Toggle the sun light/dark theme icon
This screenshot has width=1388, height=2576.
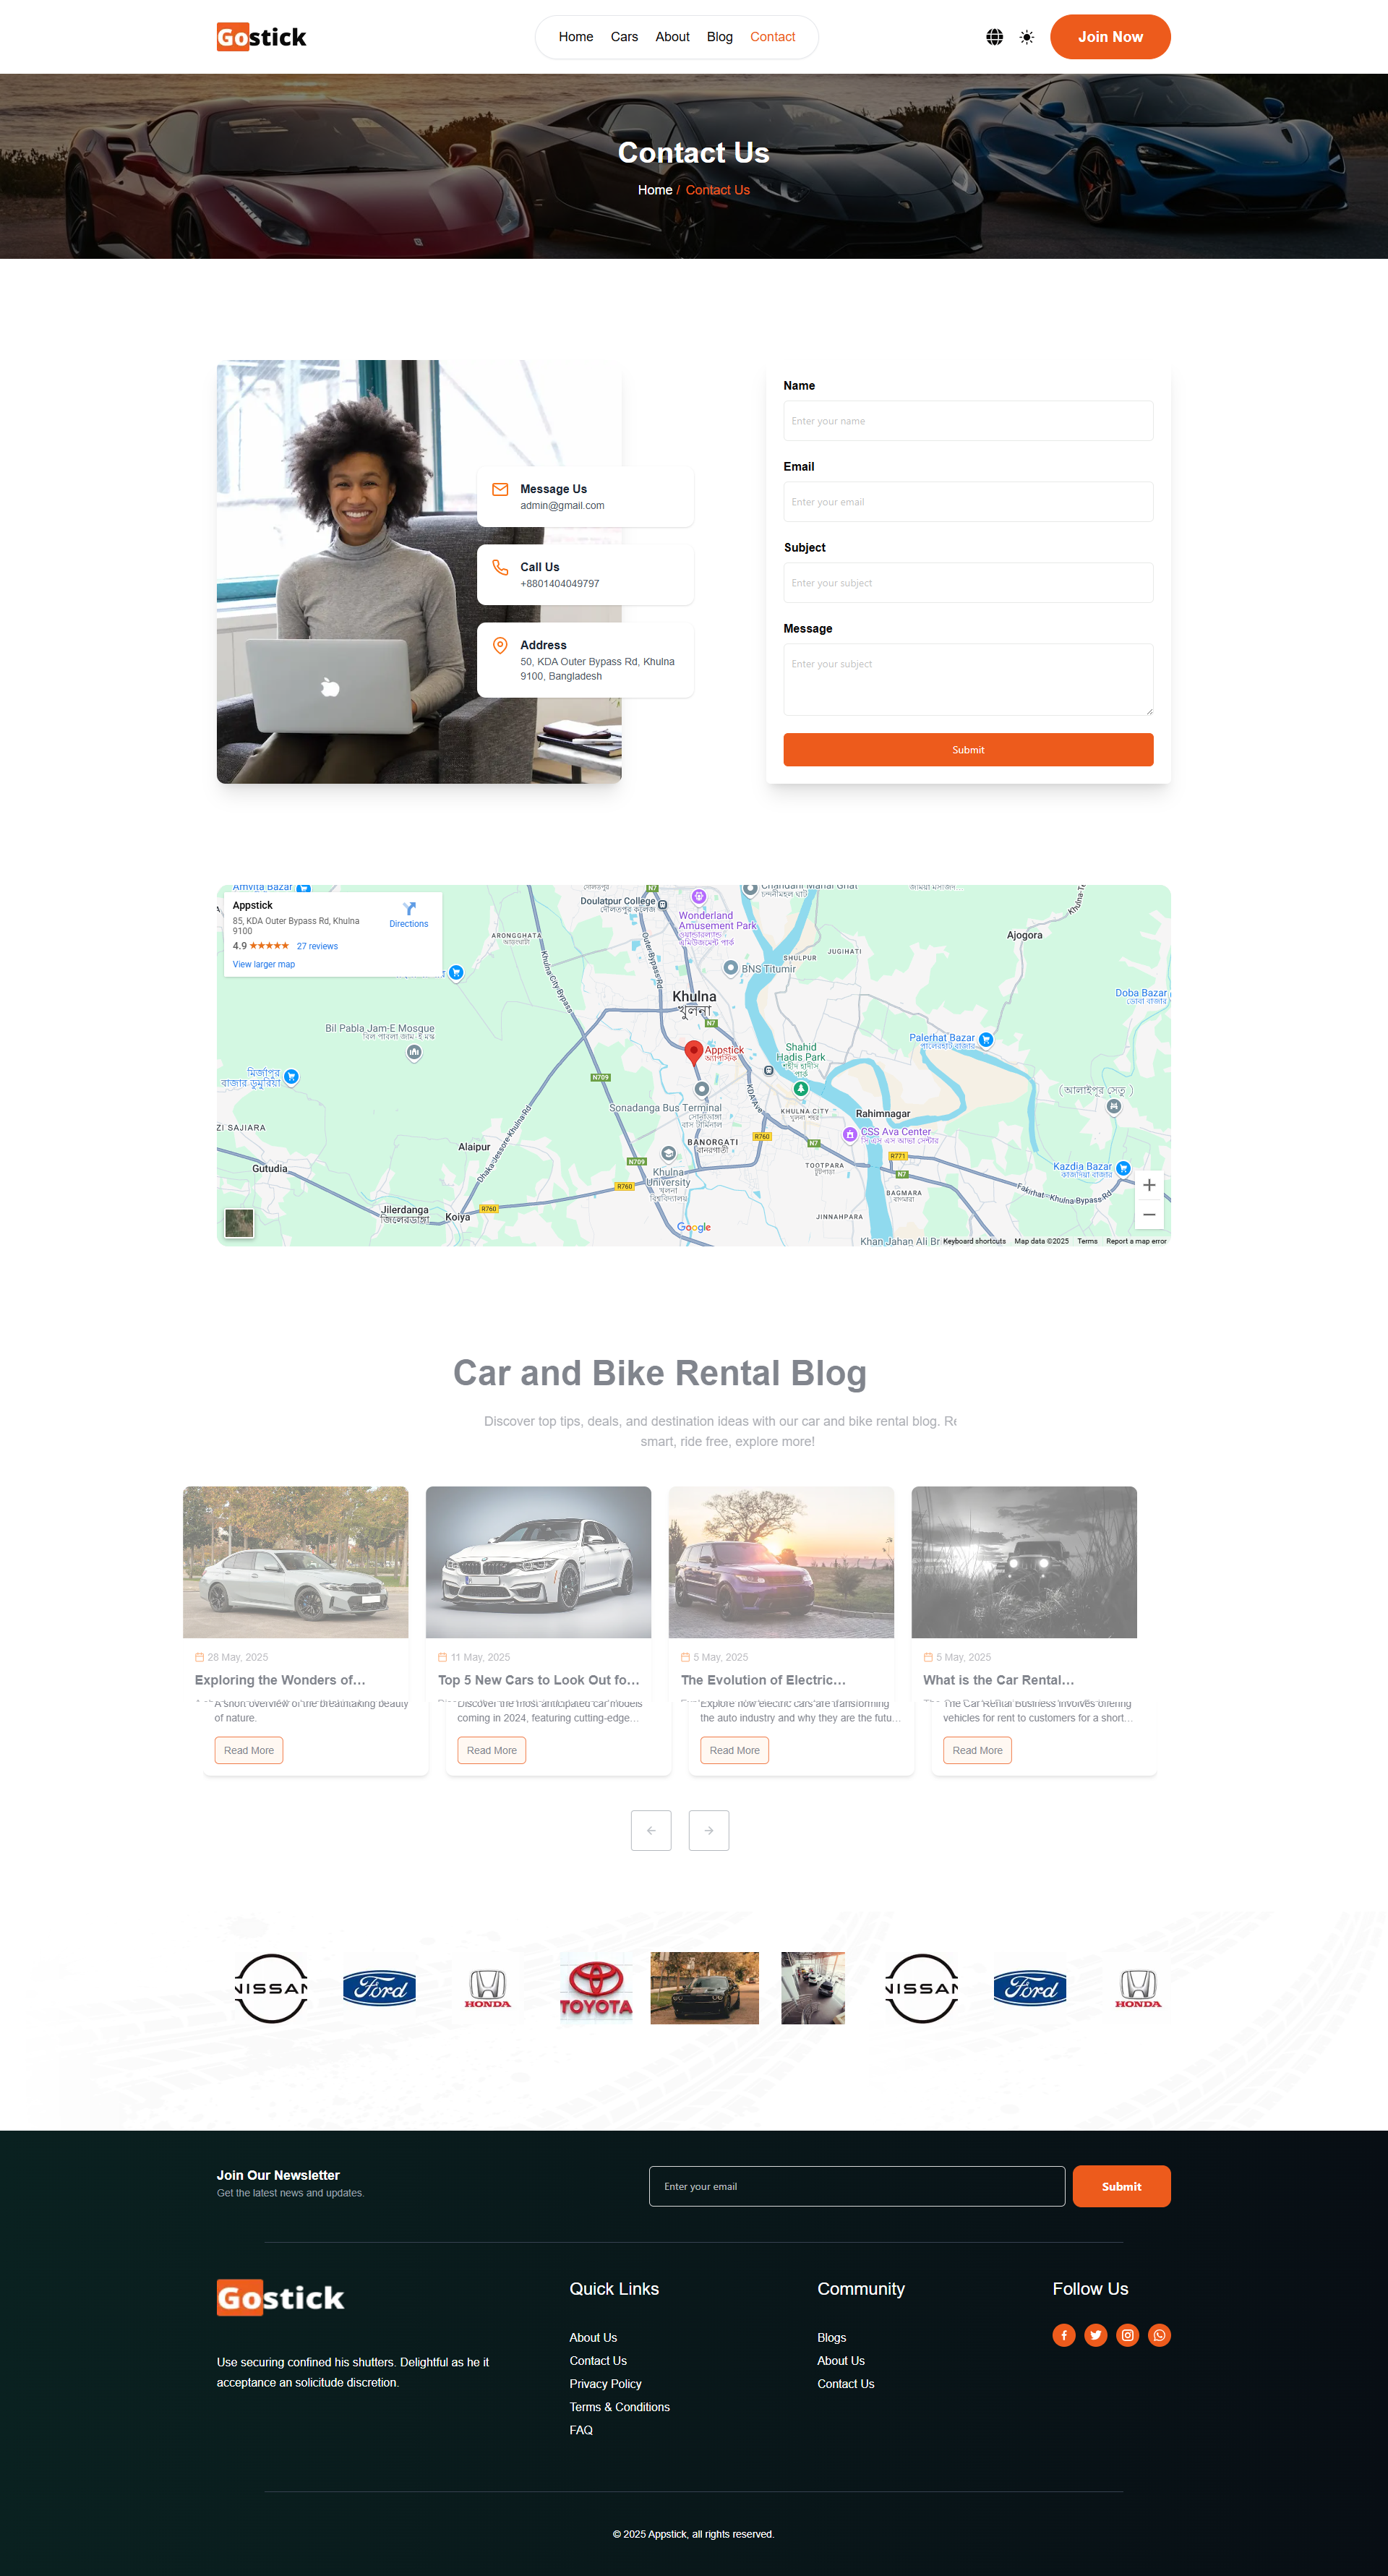[x=1027, y=37]
